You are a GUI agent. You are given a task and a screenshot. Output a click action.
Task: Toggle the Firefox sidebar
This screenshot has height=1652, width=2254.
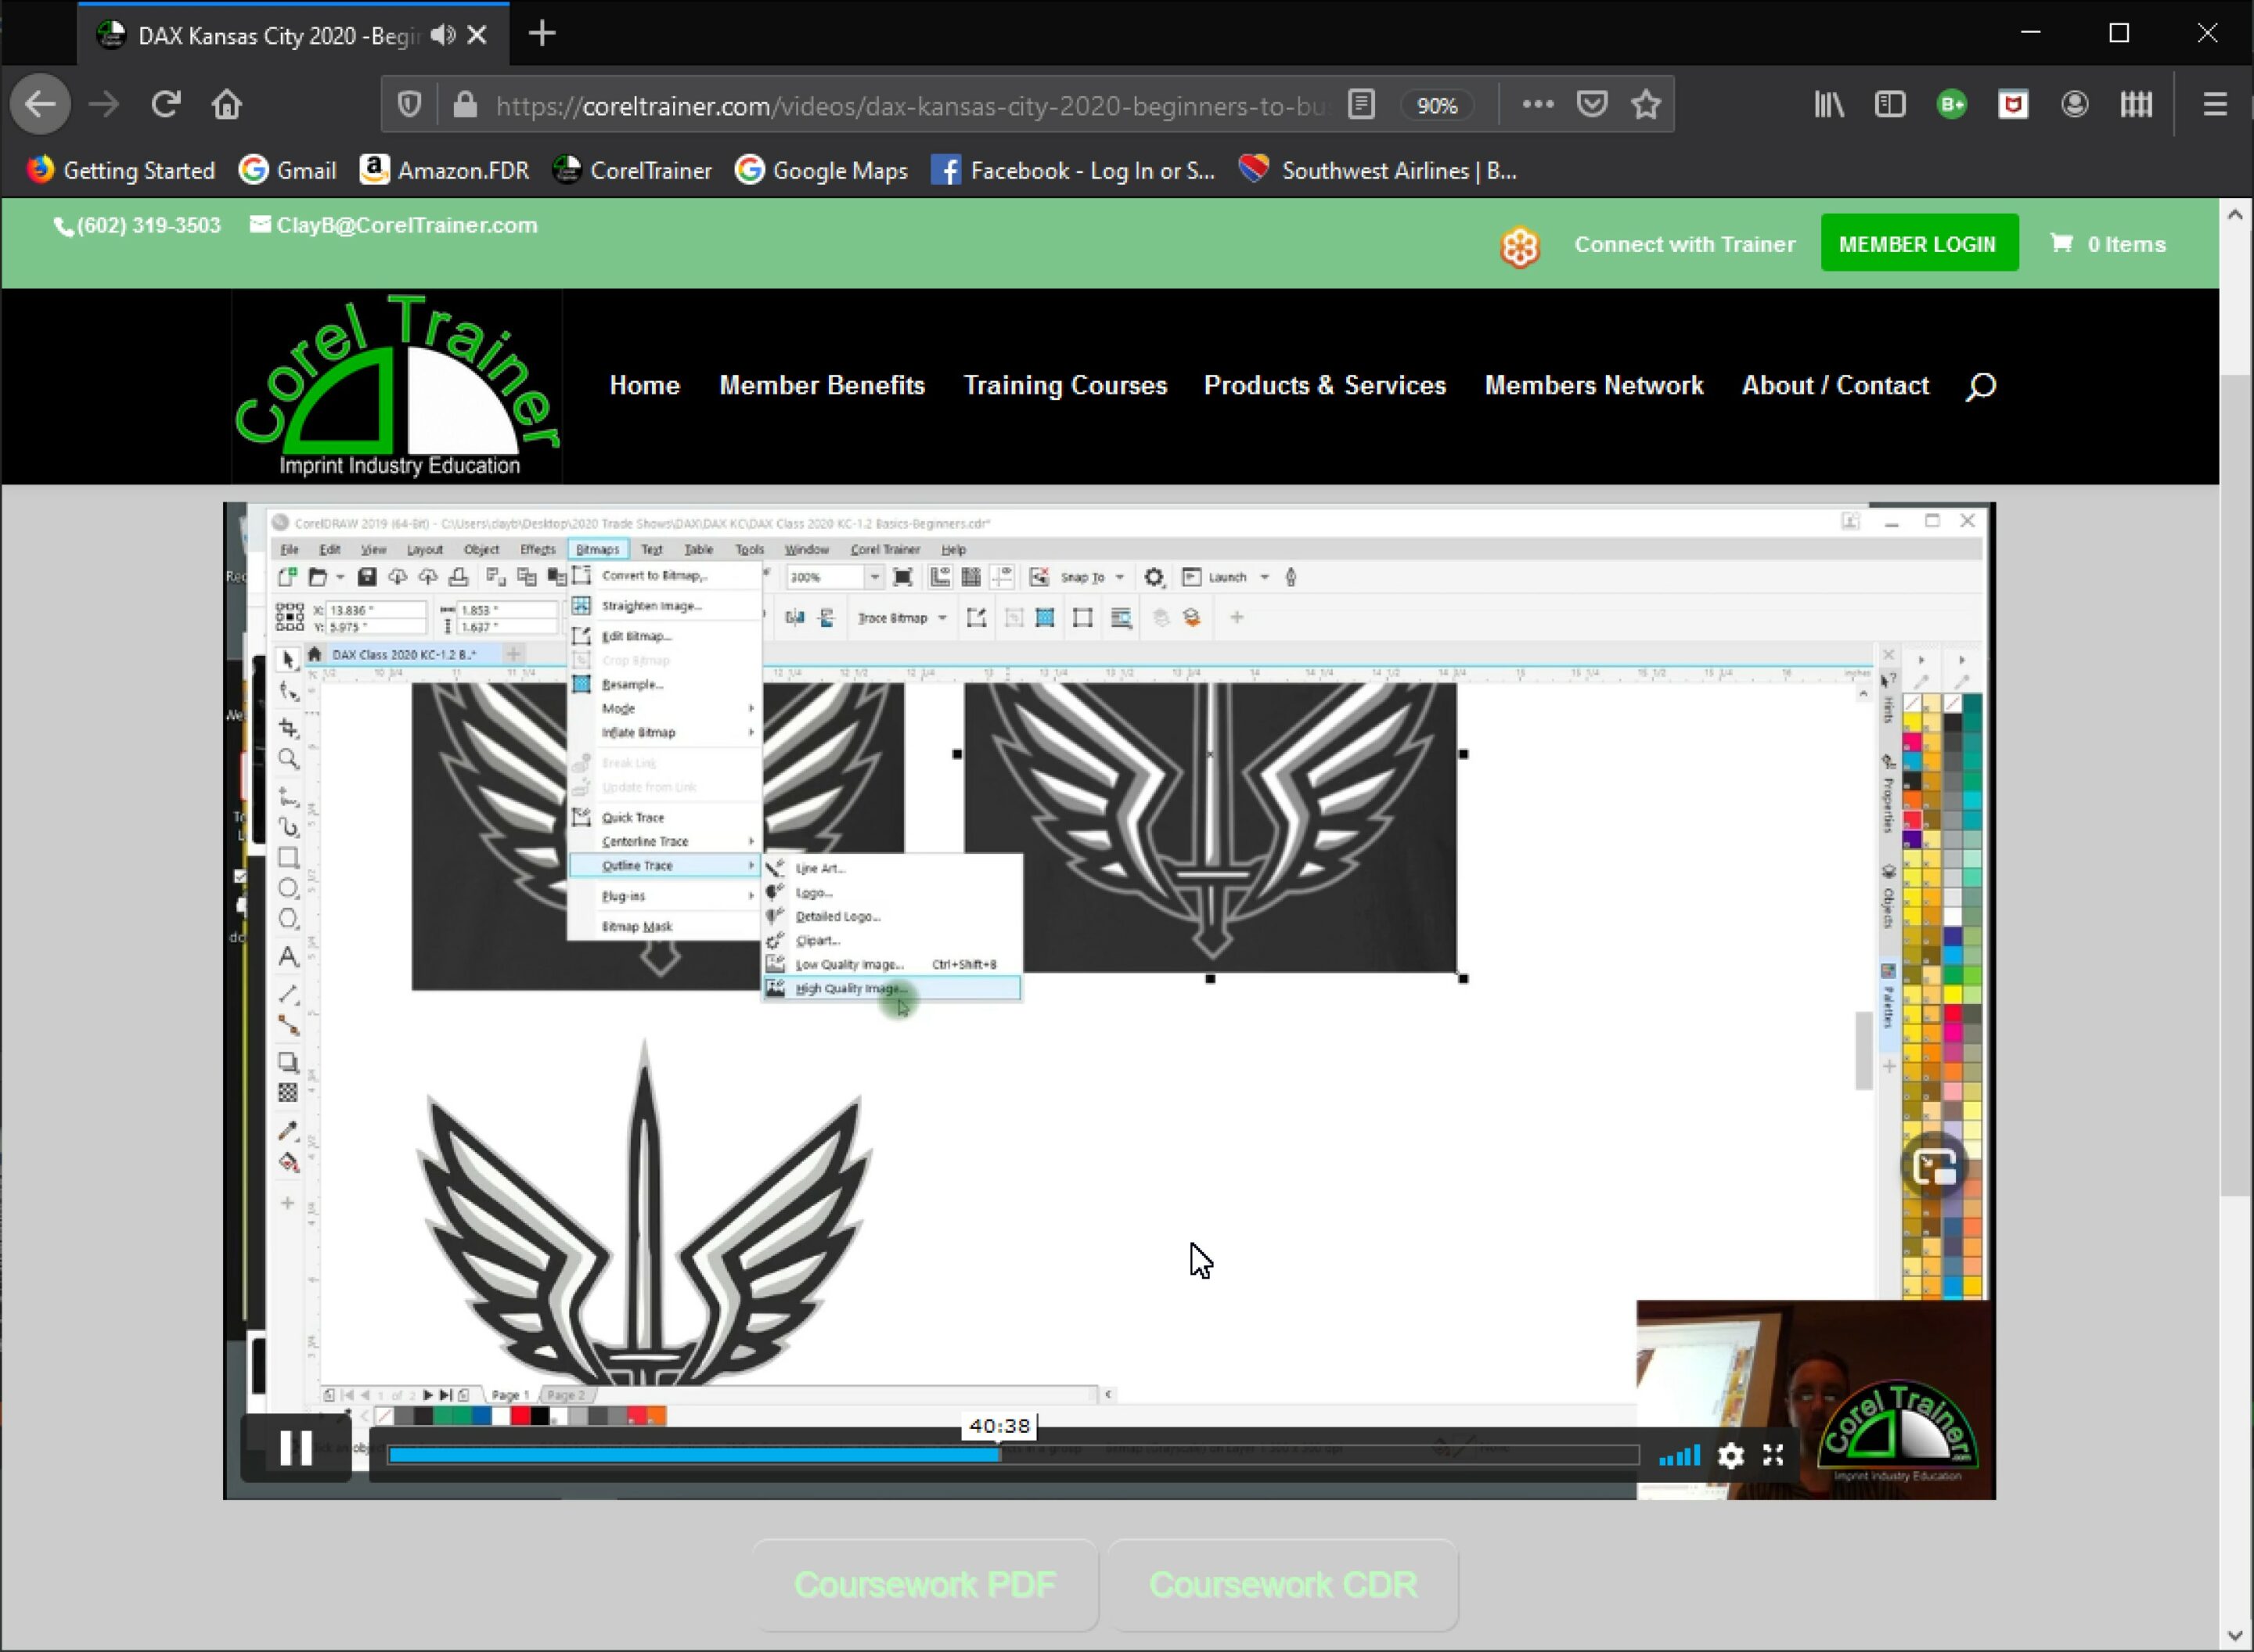tap(1890, 104)
